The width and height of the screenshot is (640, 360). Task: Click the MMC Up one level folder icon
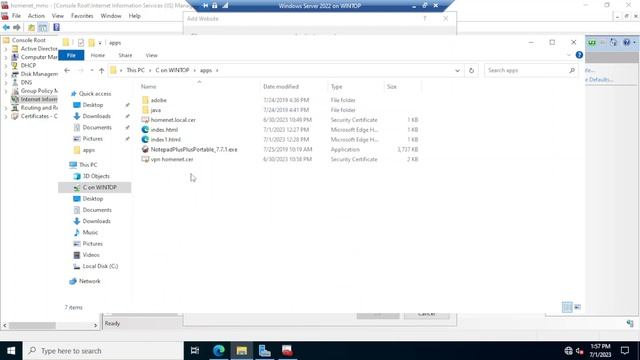click(31, 27)
